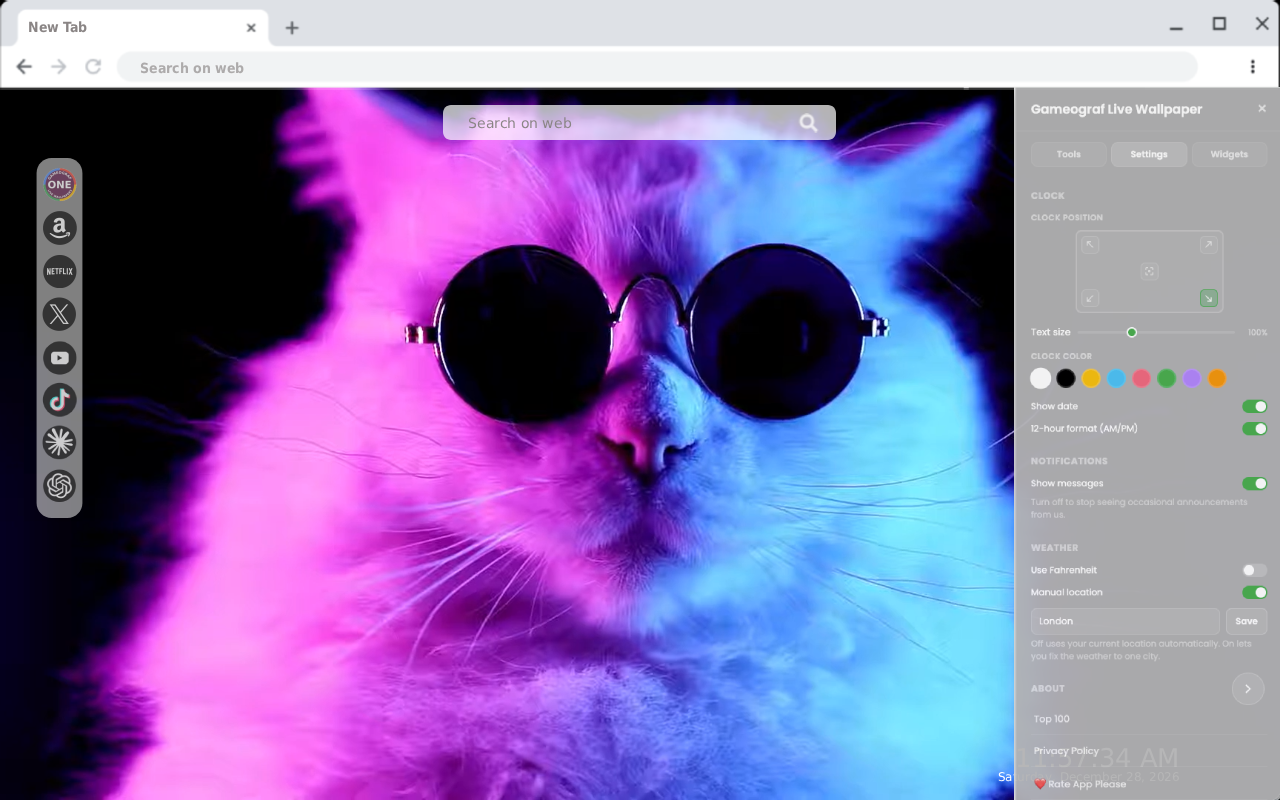This screenshot has height=800, width=1280.
Task: Enable the Use Fahrenheit toggle
Action: pos(1255,570)
